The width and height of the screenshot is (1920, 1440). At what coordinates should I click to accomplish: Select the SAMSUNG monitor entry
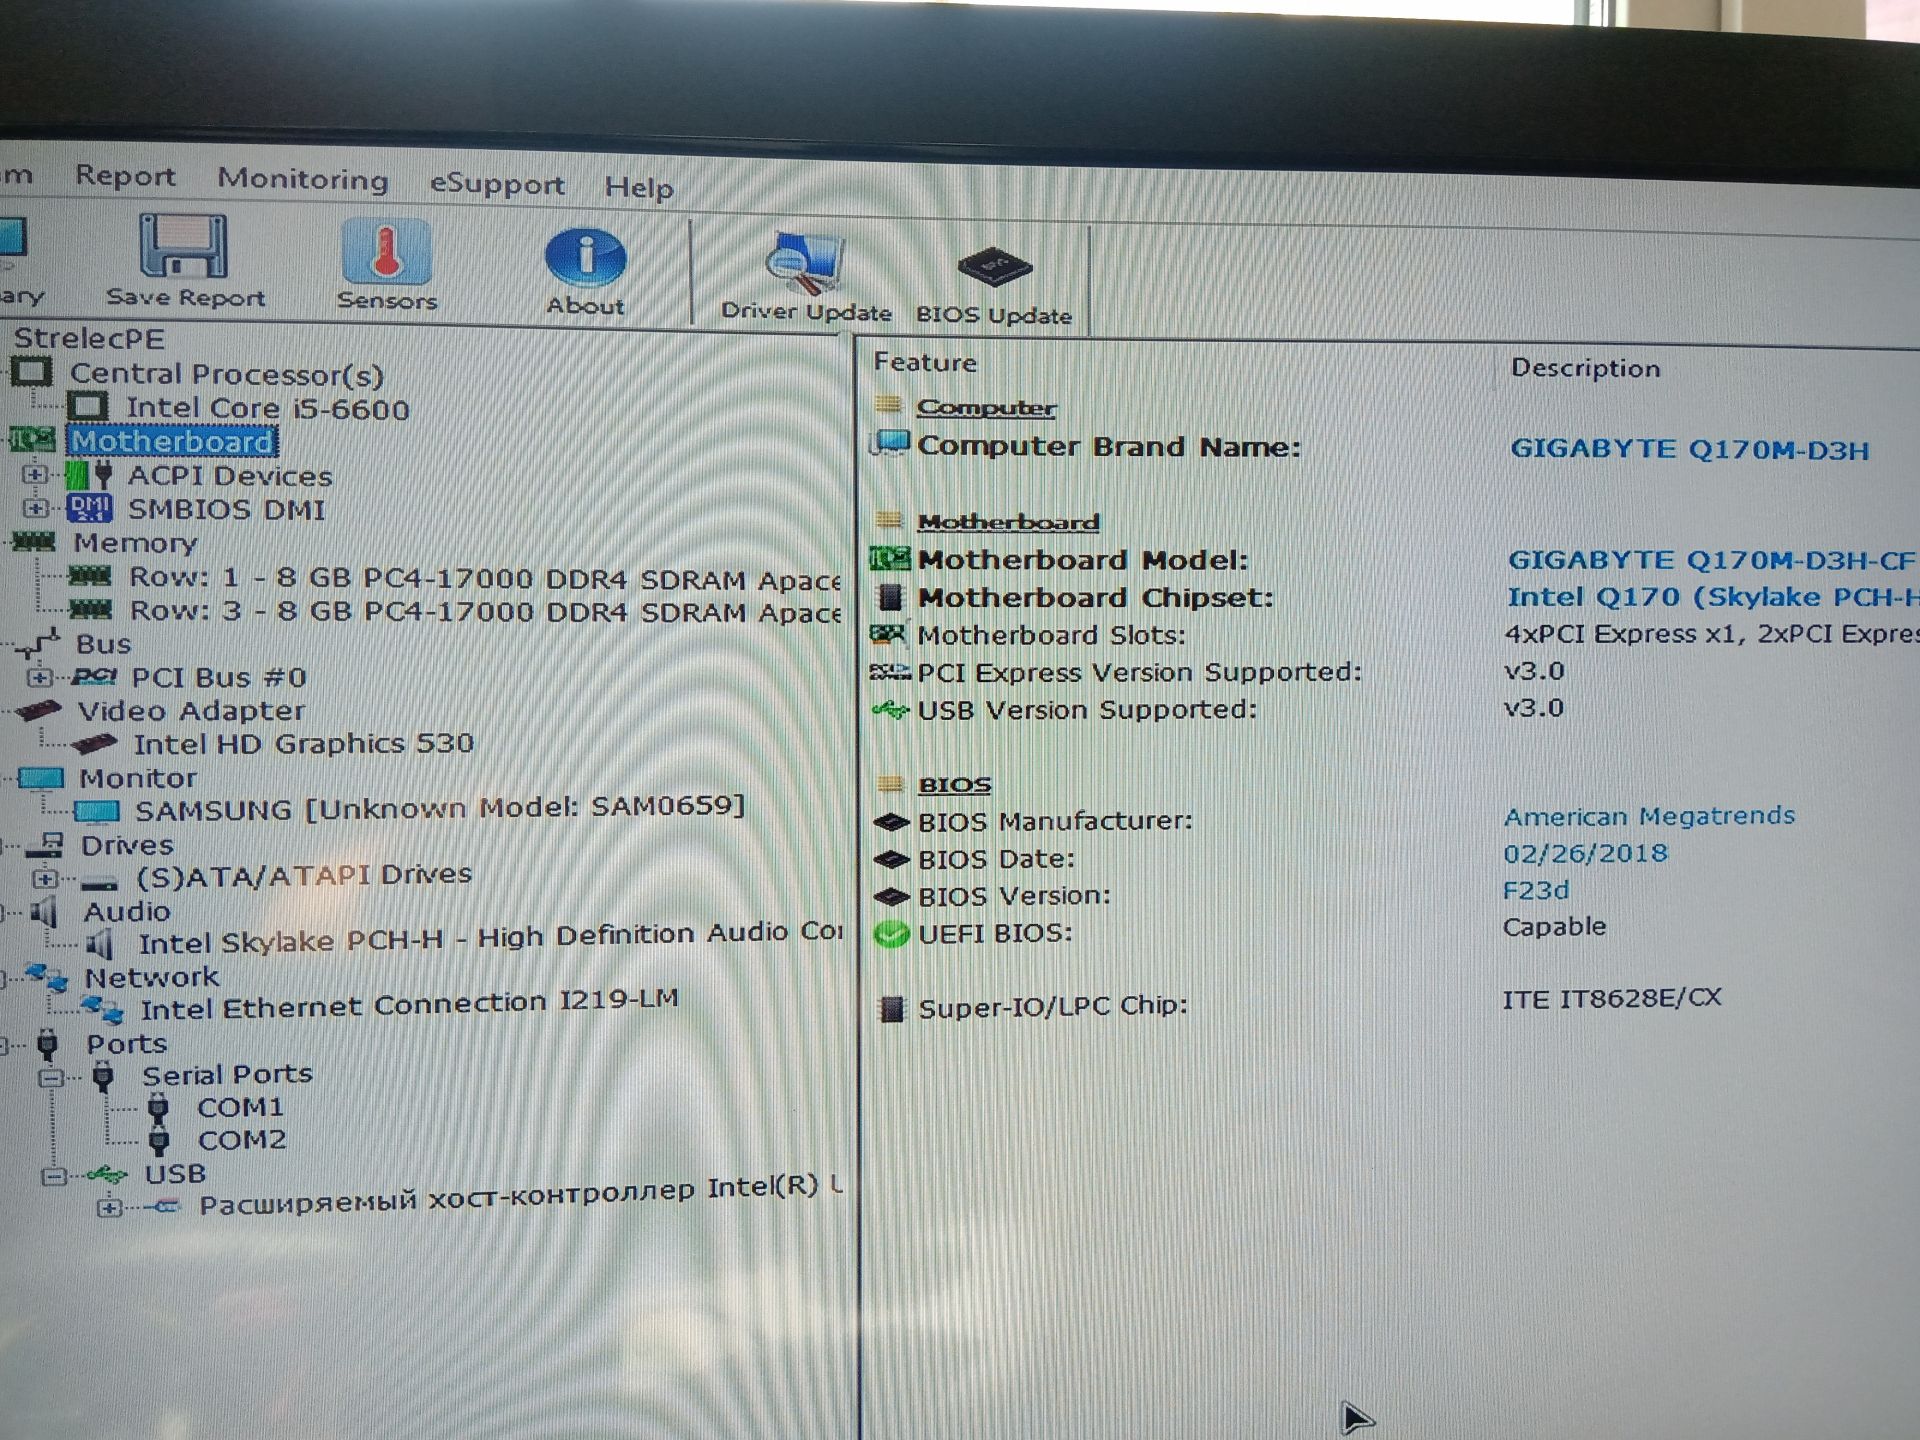(x=440, y=808)
